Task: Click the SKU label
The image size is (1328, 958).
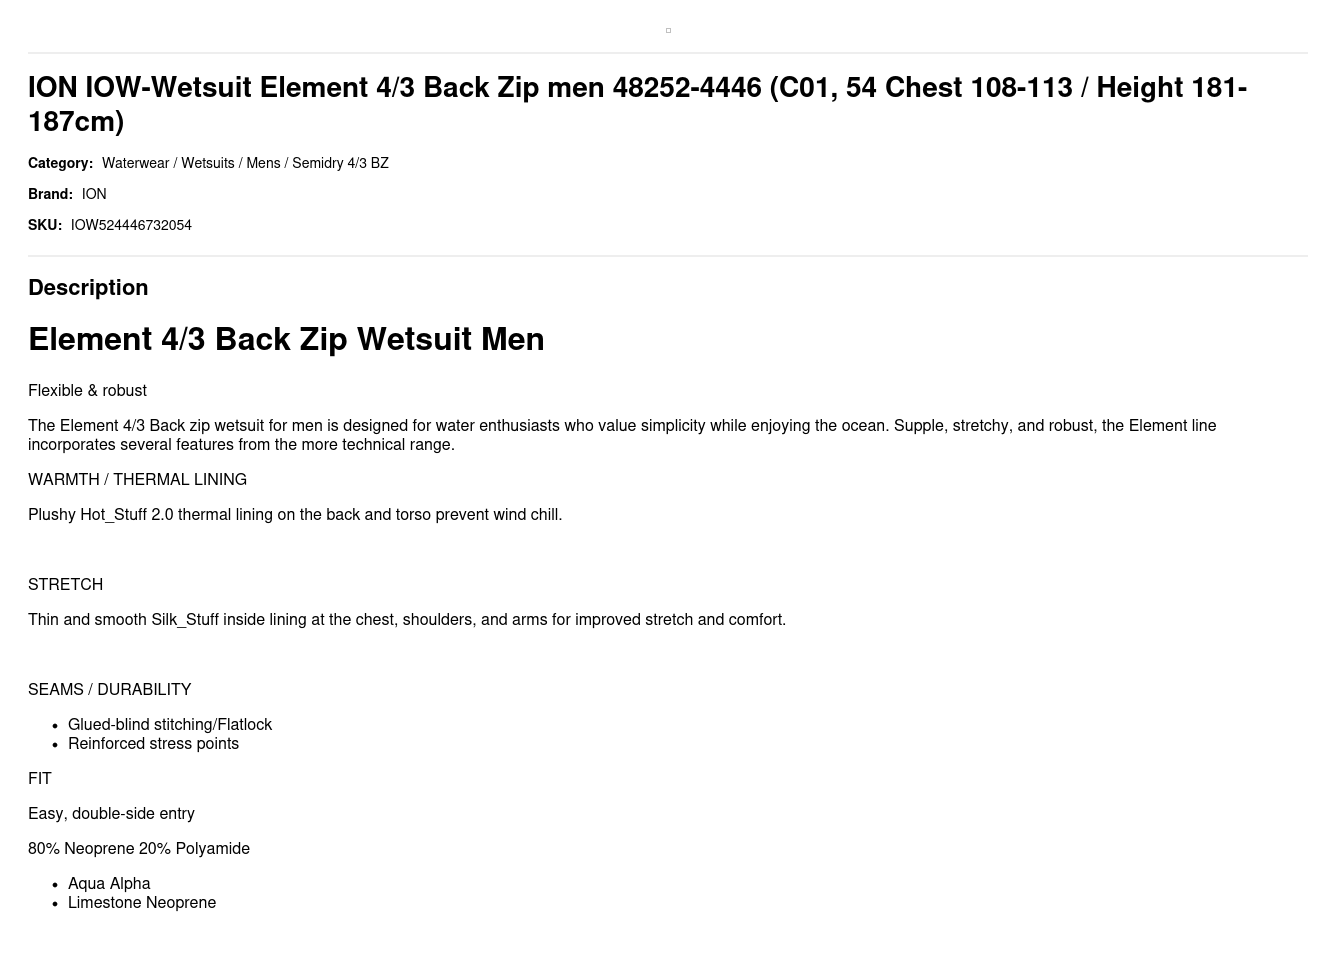Action: click(45, 225)
